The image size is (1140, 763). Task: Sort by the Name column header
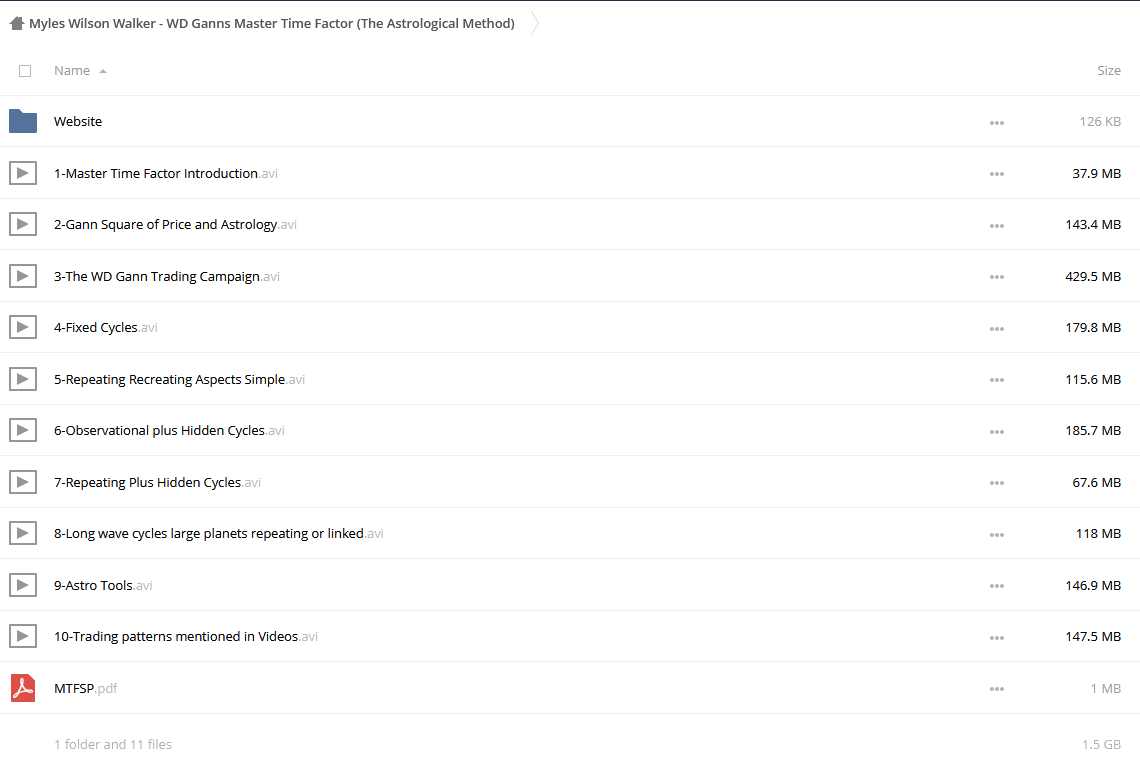pos(72,71)
